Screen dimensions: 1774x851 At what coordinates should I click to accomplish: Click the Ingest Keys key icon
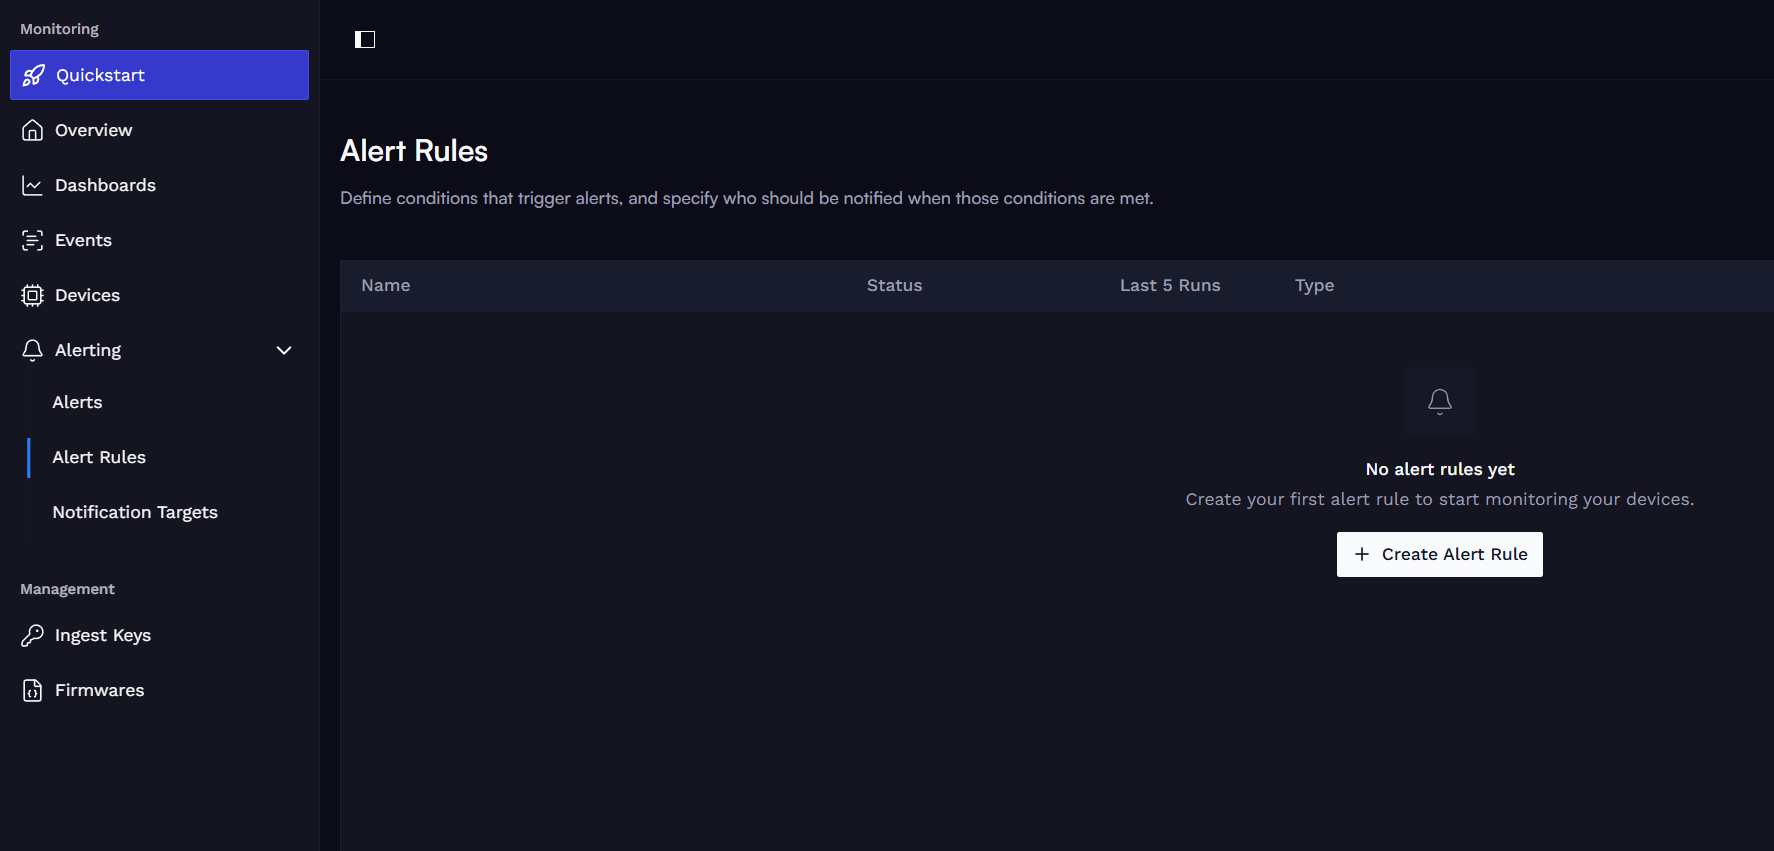click(33, 635)
